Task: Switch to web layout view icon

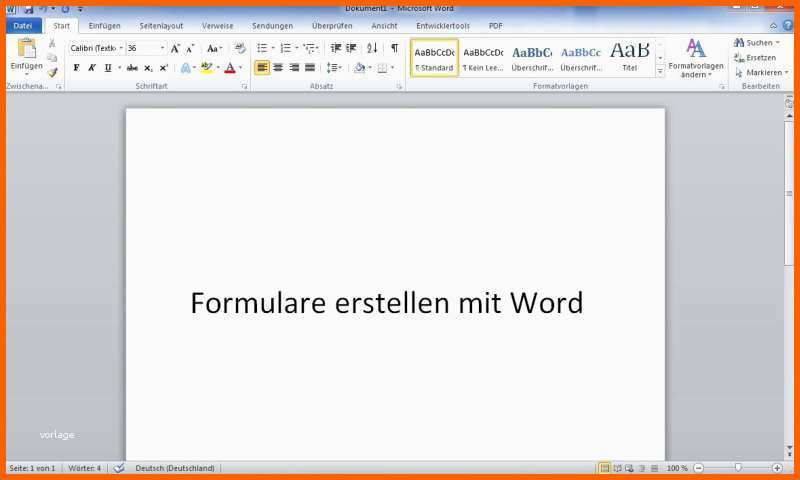Action: [x=630, y=468]
